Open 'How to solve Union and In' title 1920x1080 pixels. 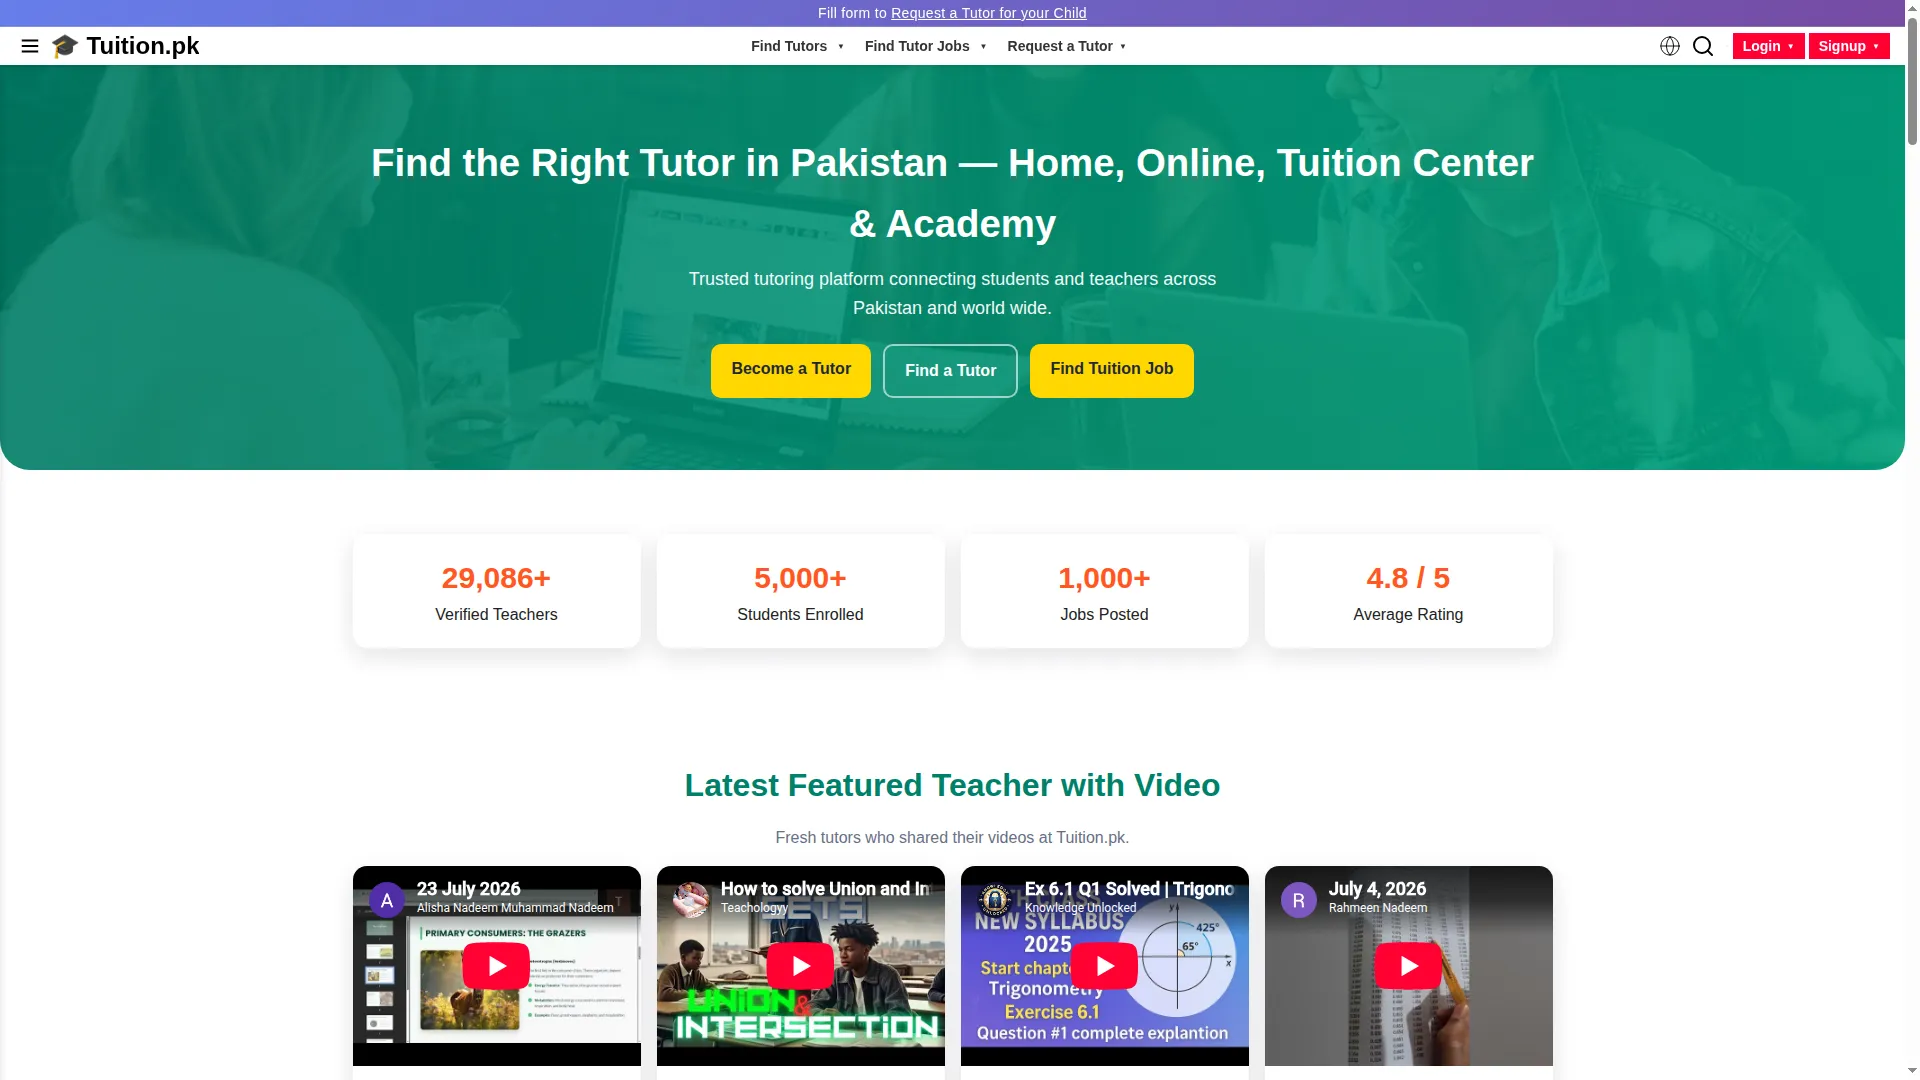click(x=825, y=889)
